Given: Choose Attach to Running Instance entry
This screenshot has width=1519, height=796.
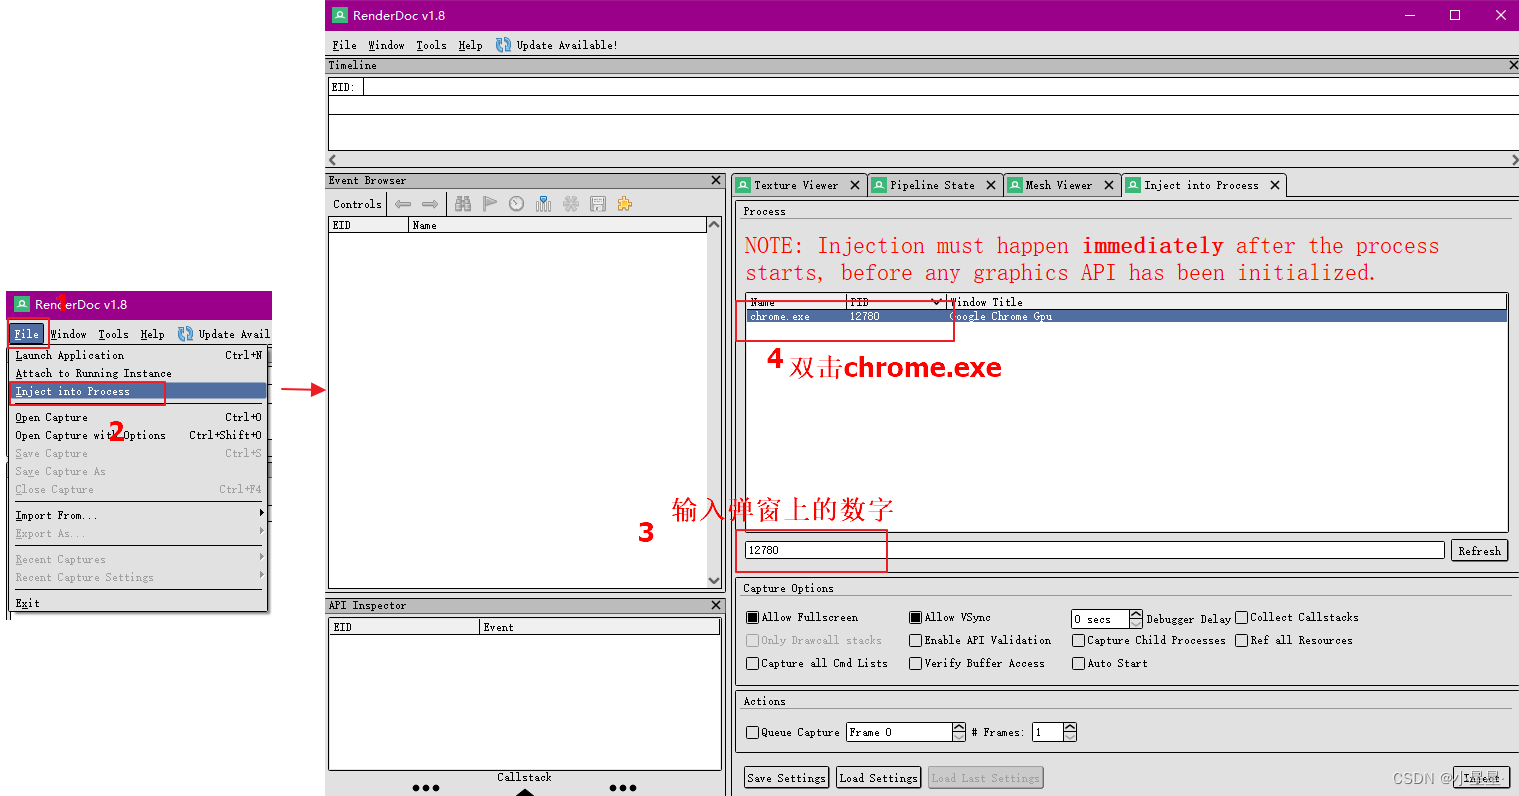Looking at the screenshot, I should 139,373.
